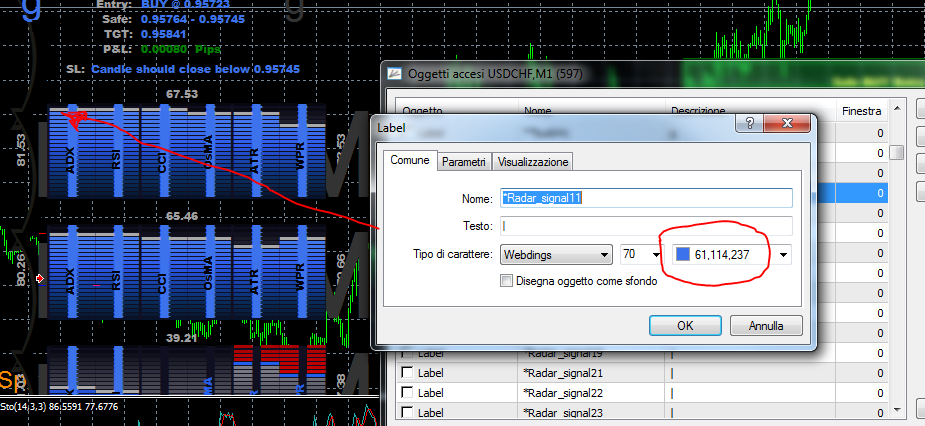Click the objects list scrollbar thumb
Viewport: 925px width, 426px height.
click(897, 152)
